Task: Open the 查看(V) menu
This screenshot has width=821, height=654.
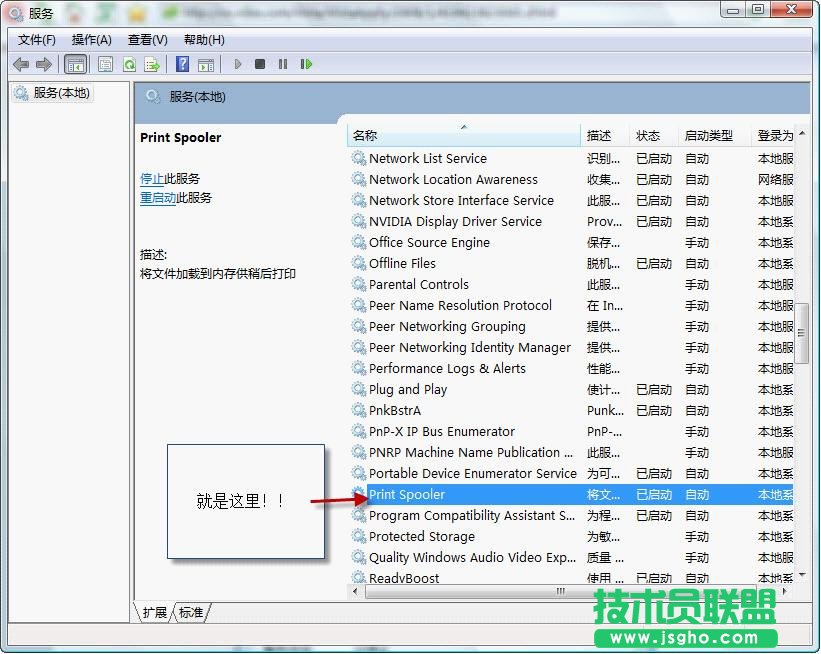Action: click(146, 39)
